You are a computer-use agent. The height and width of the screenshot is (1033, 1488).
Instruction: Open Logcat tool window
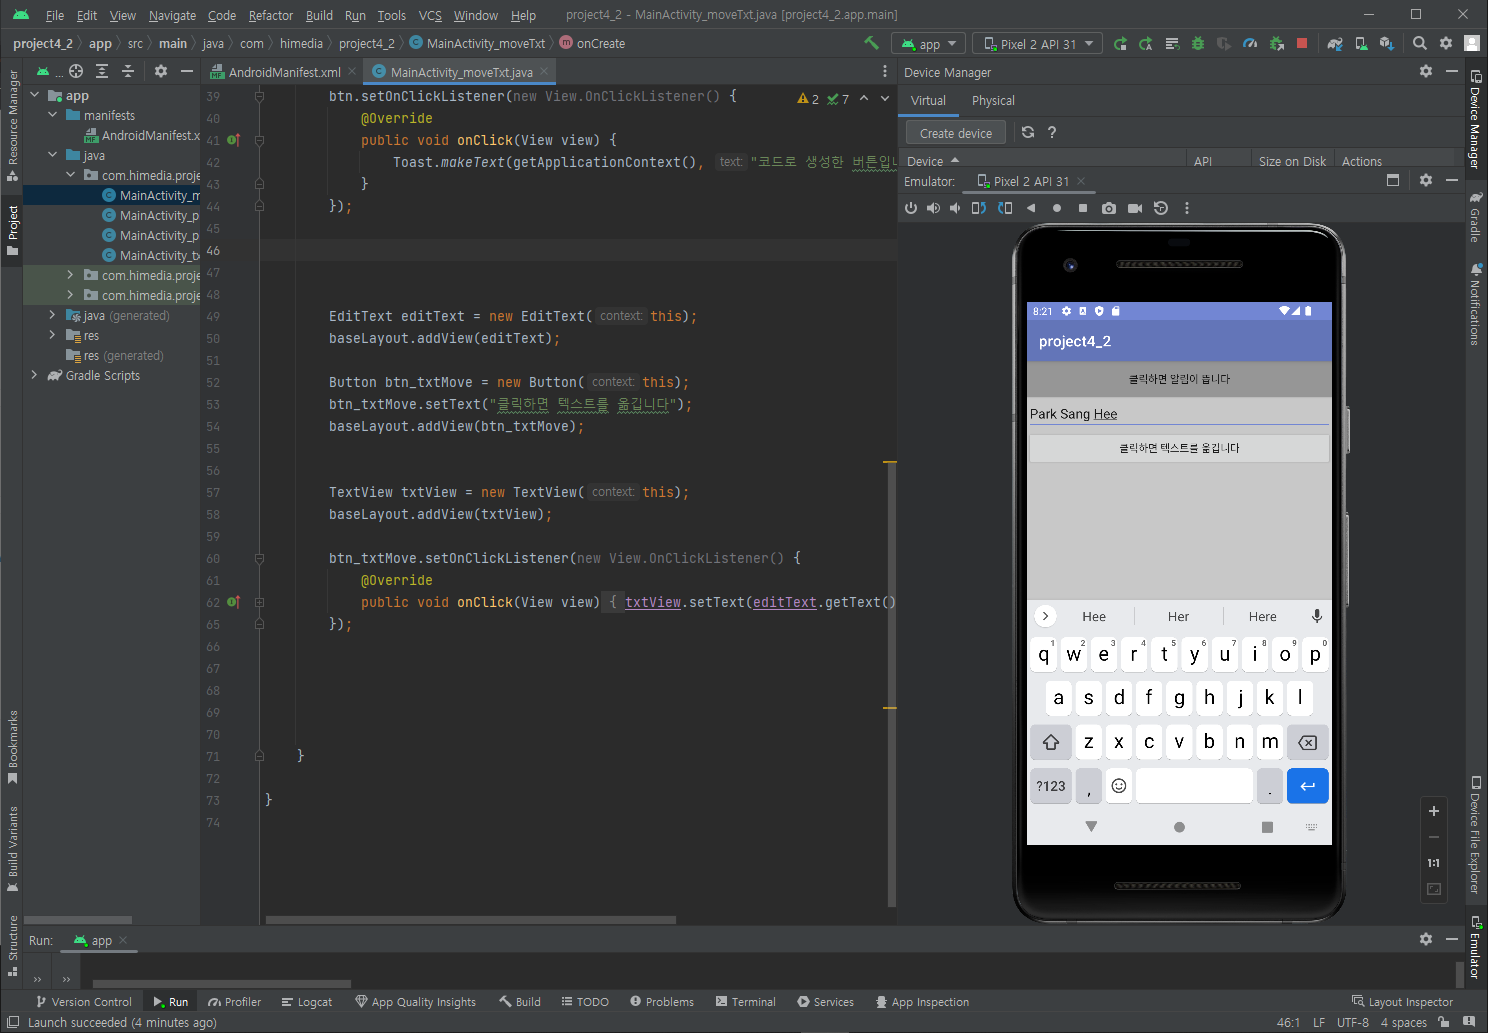pyautogui.click(x=307, y=1002)
